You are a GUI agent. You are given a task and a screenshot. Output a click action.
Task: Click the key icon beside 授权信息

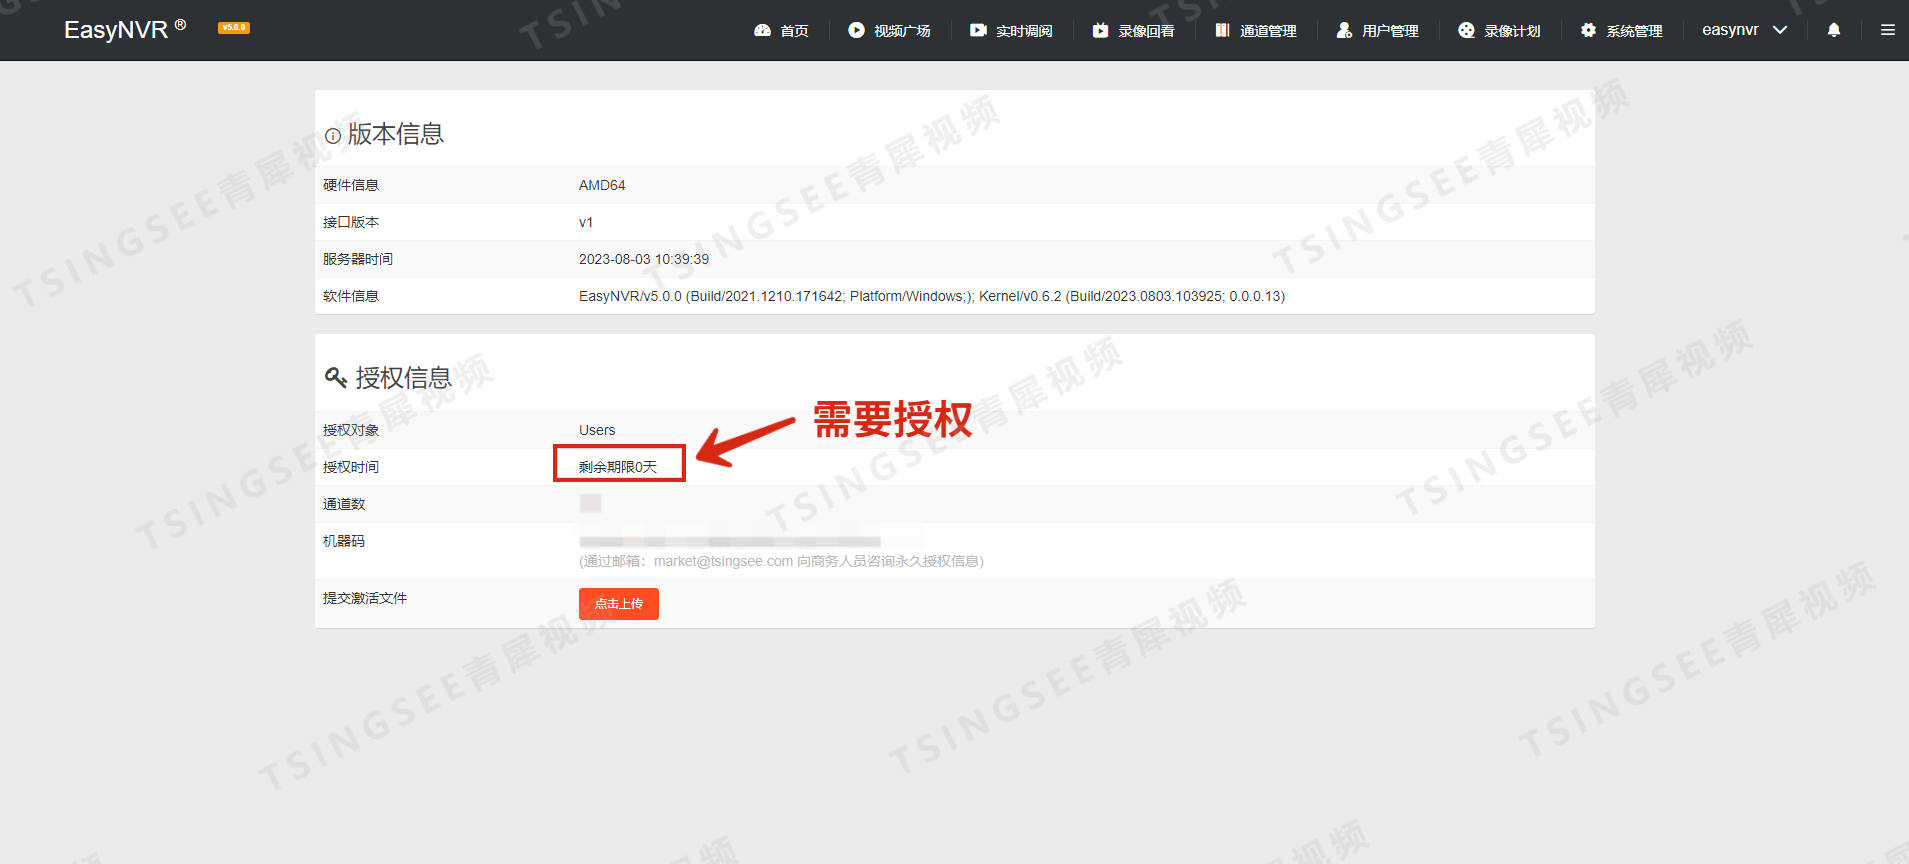coord(336,378)
